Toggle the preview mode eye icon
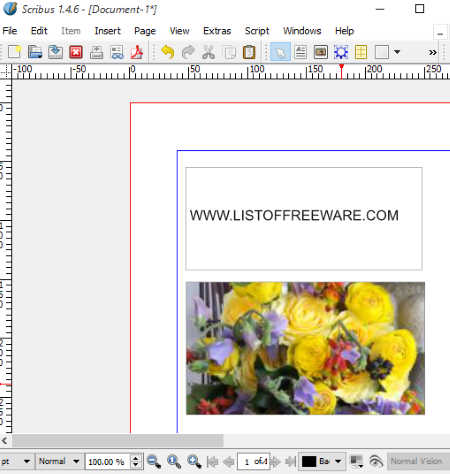 (376, 462)
